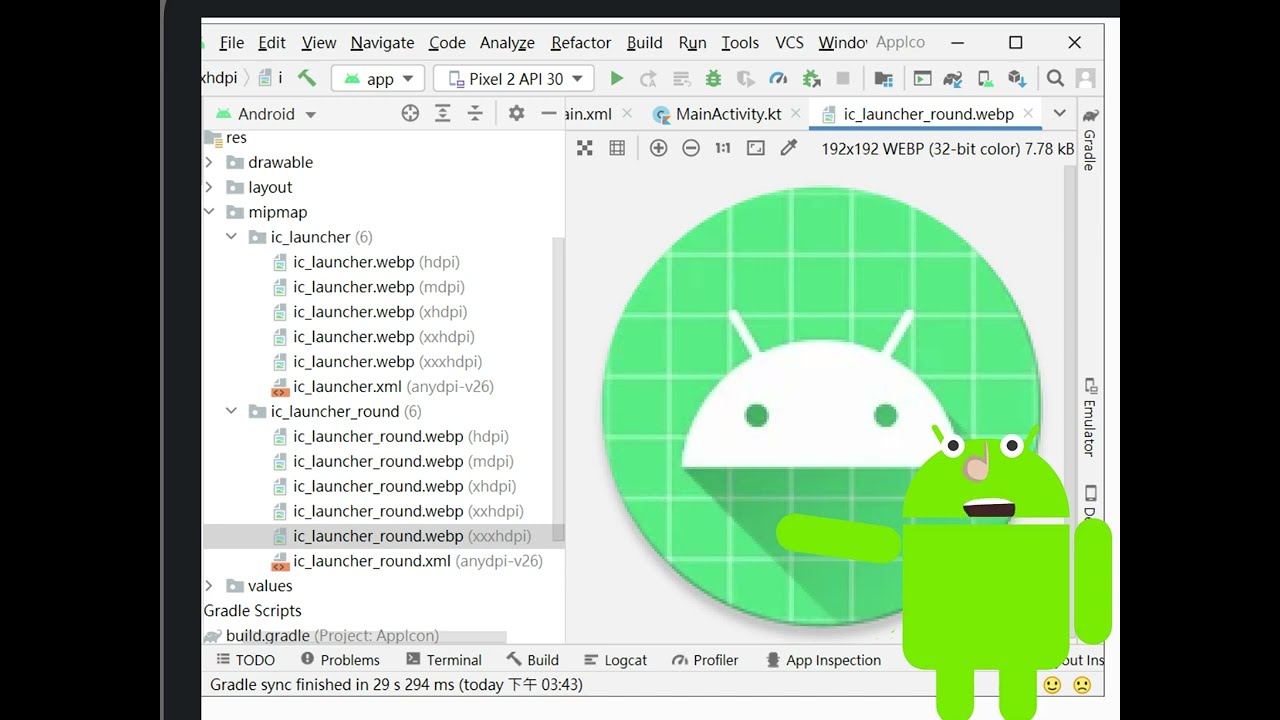Viewport: 1280px width, 720px height.
Task: Open the Terminal tool window
Action: [444, 660]
